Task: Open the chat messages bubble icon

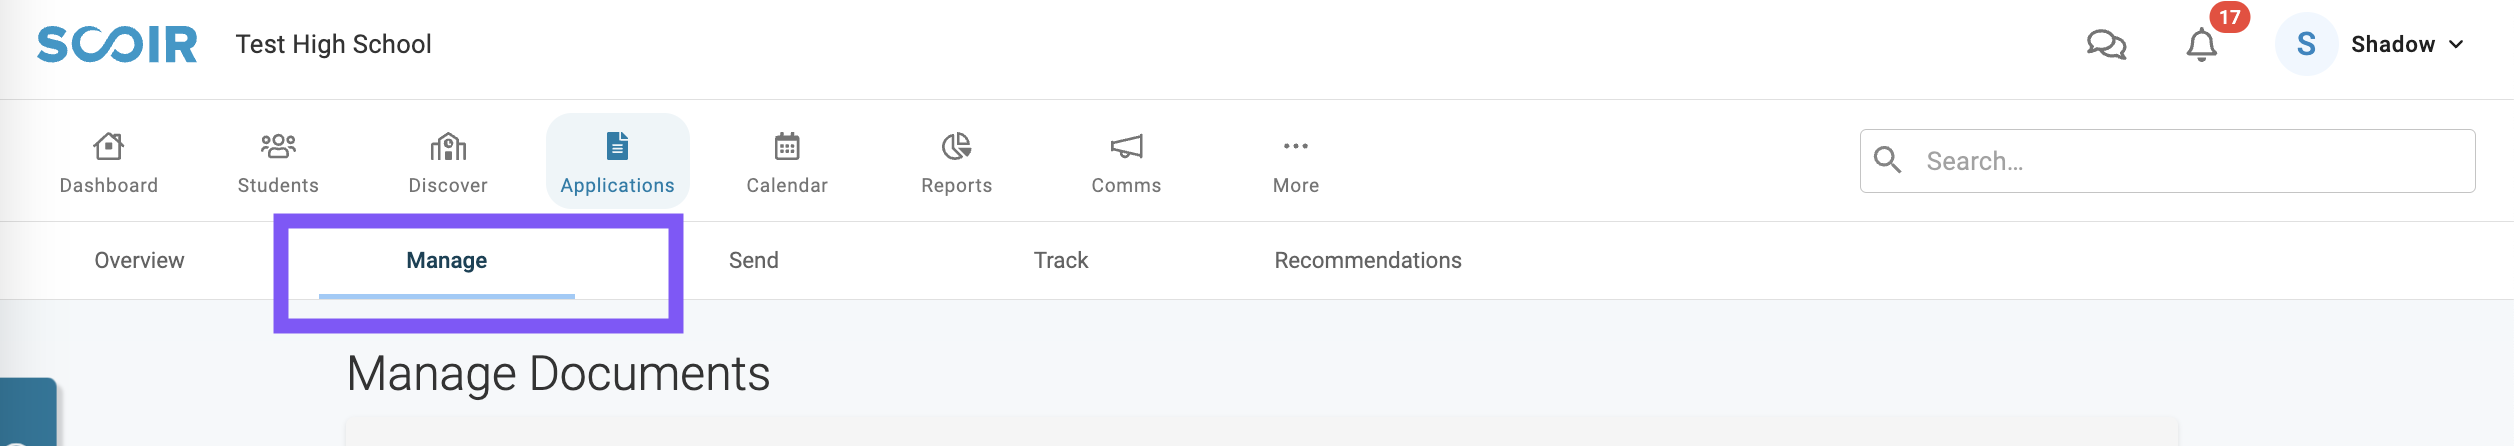Action: pos(2106,45)
